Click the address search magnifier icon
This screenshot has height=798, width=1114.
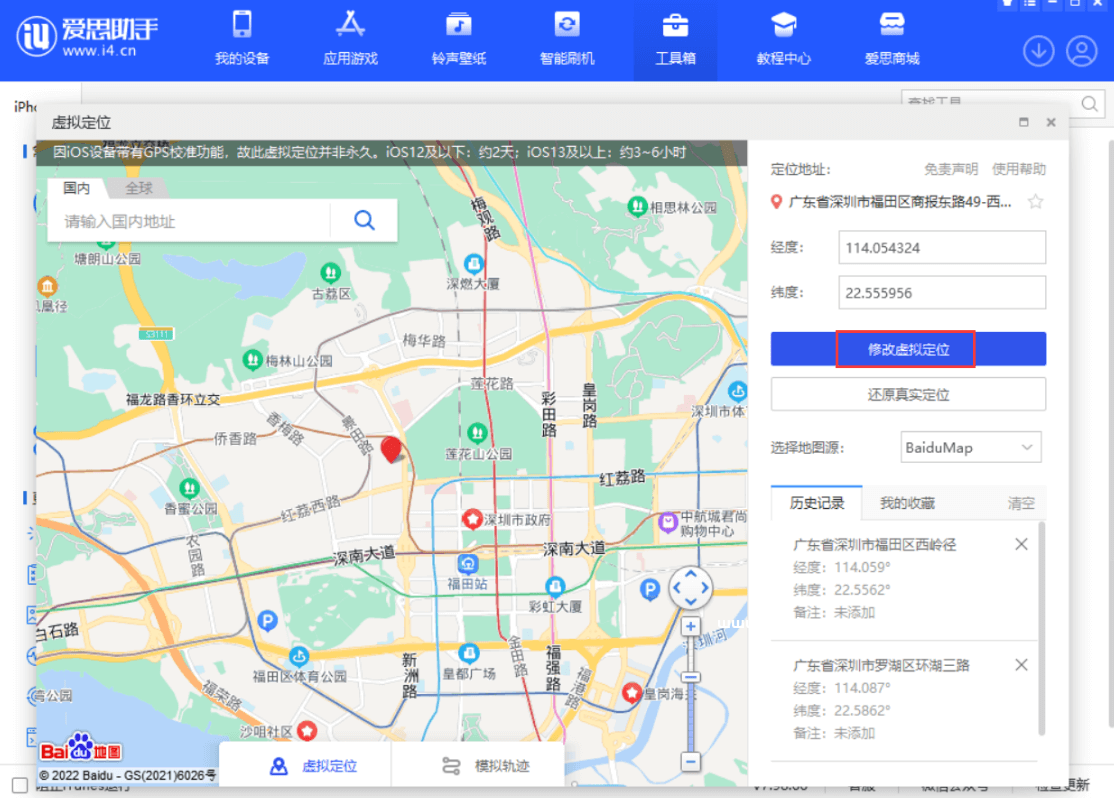pos(363,220)
